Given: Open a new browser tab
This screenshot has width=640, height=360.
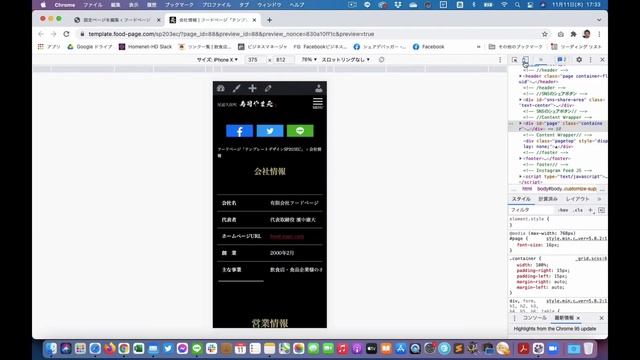Looking at the screenshot, I should click(x=269, y=20).
